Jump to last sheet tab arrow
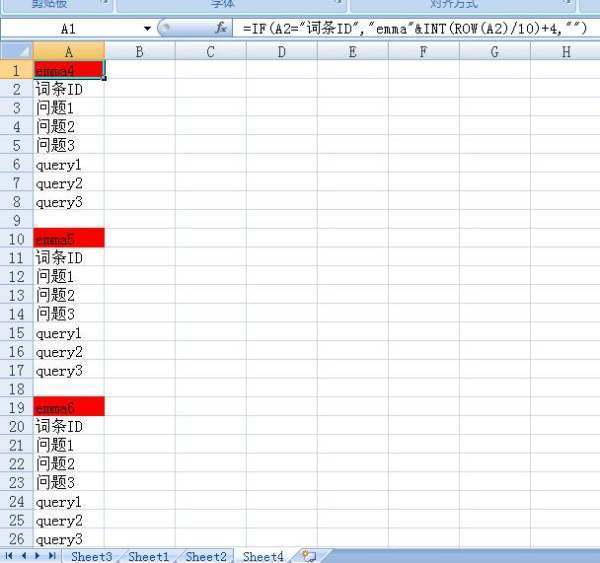Viewport: 600px width, 563px height. [52, 556]
